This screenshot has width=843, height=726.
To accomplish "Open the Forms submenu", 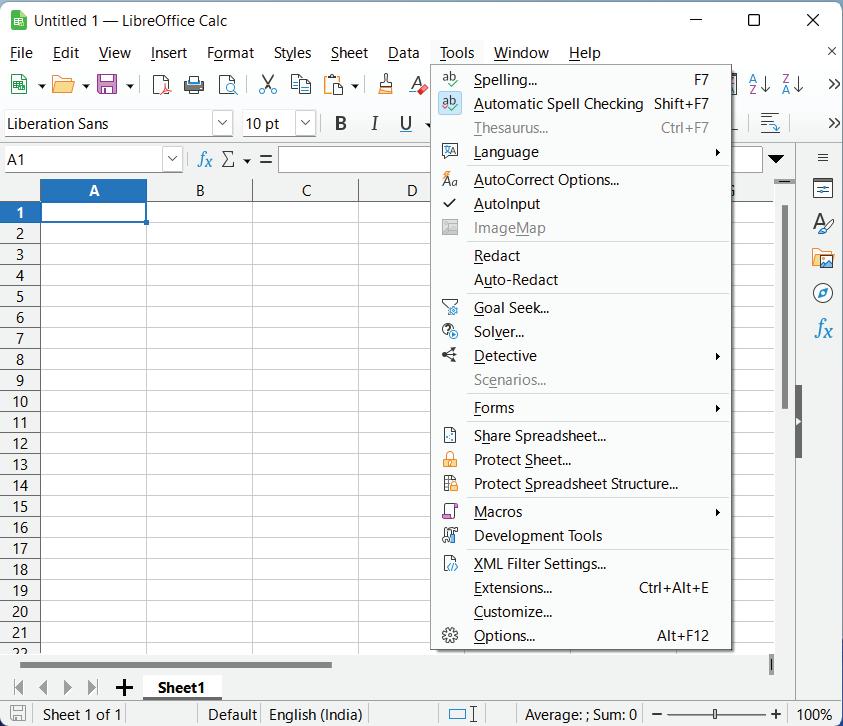I will point(582,408).
